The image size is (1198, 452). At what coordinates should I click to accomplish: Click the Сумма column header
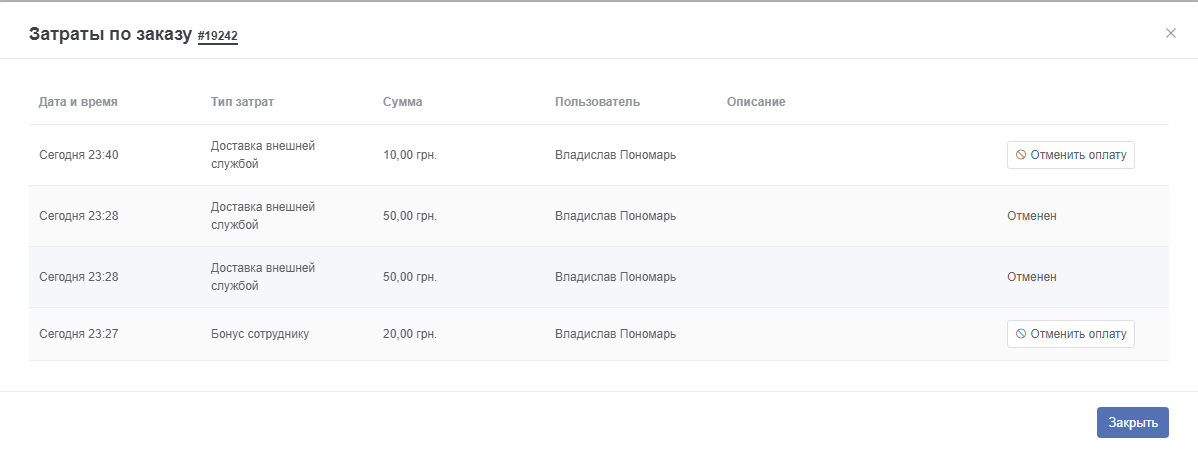point(403,102)
